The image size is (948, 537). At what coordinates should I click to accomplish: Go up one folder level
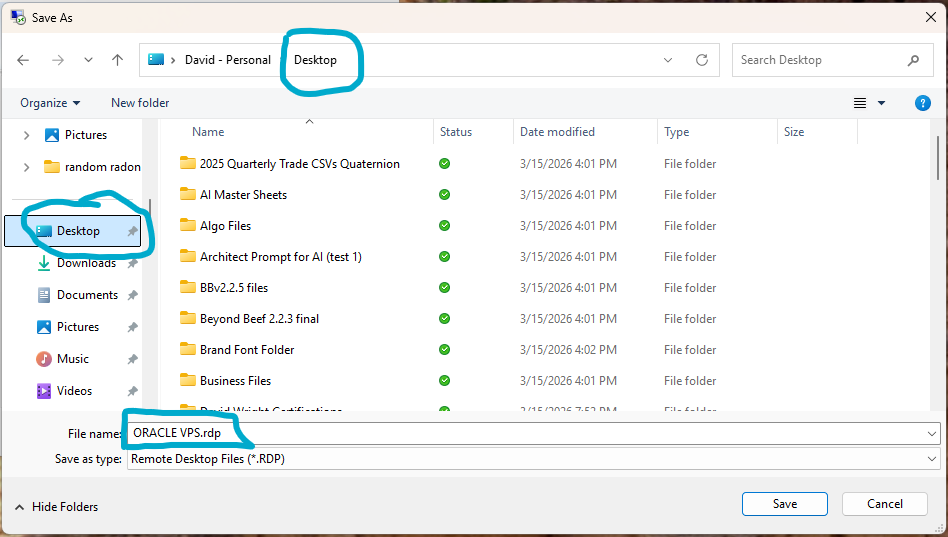(x=117, y=60)
